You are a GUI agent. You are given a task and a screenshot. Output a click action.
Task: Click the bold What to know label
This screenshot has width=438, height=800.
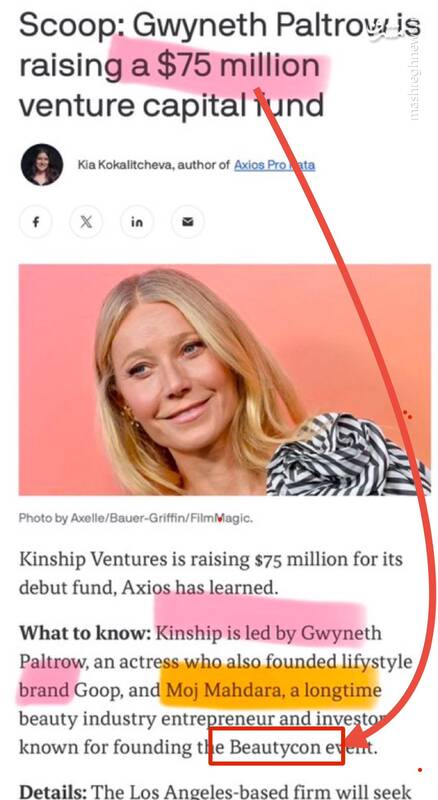tap(85, 634)
